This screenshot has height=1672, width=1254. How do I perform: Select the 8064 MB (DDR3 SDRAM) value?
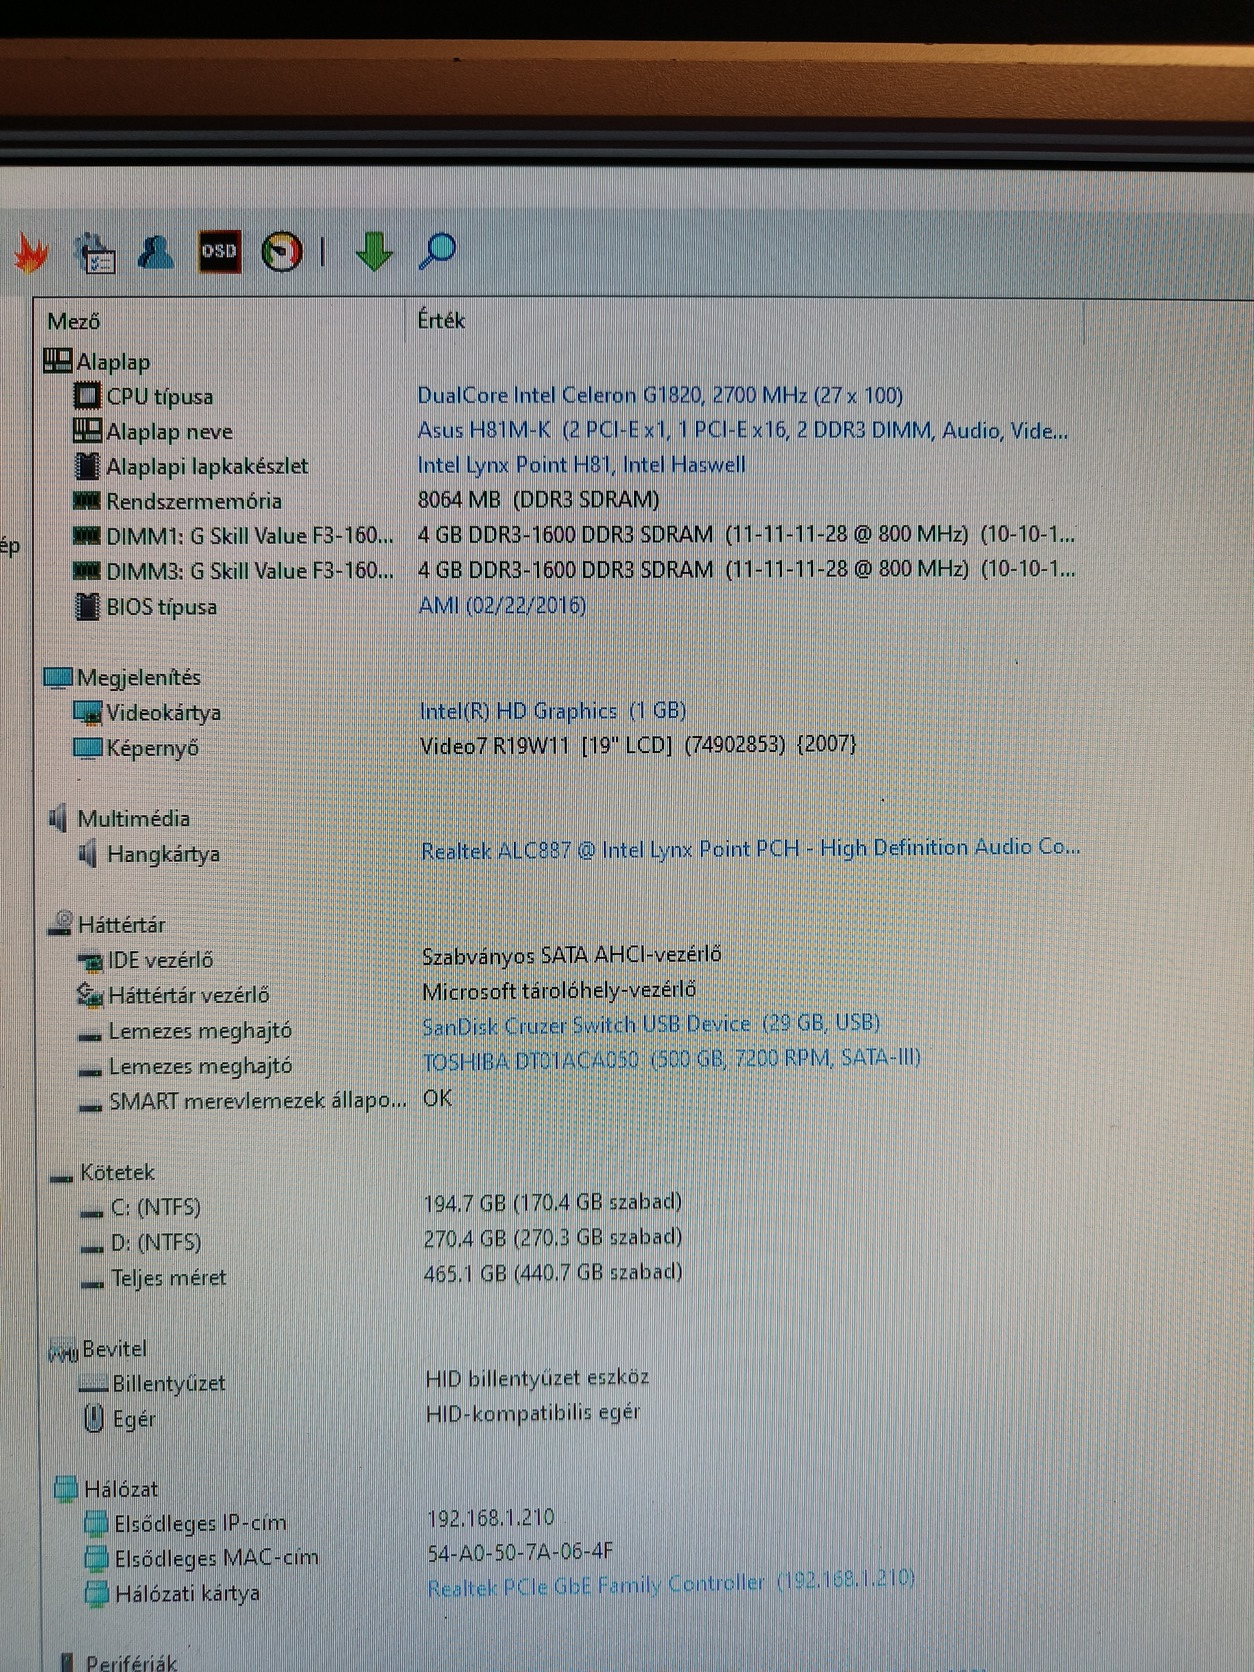(x=538, y=500)
